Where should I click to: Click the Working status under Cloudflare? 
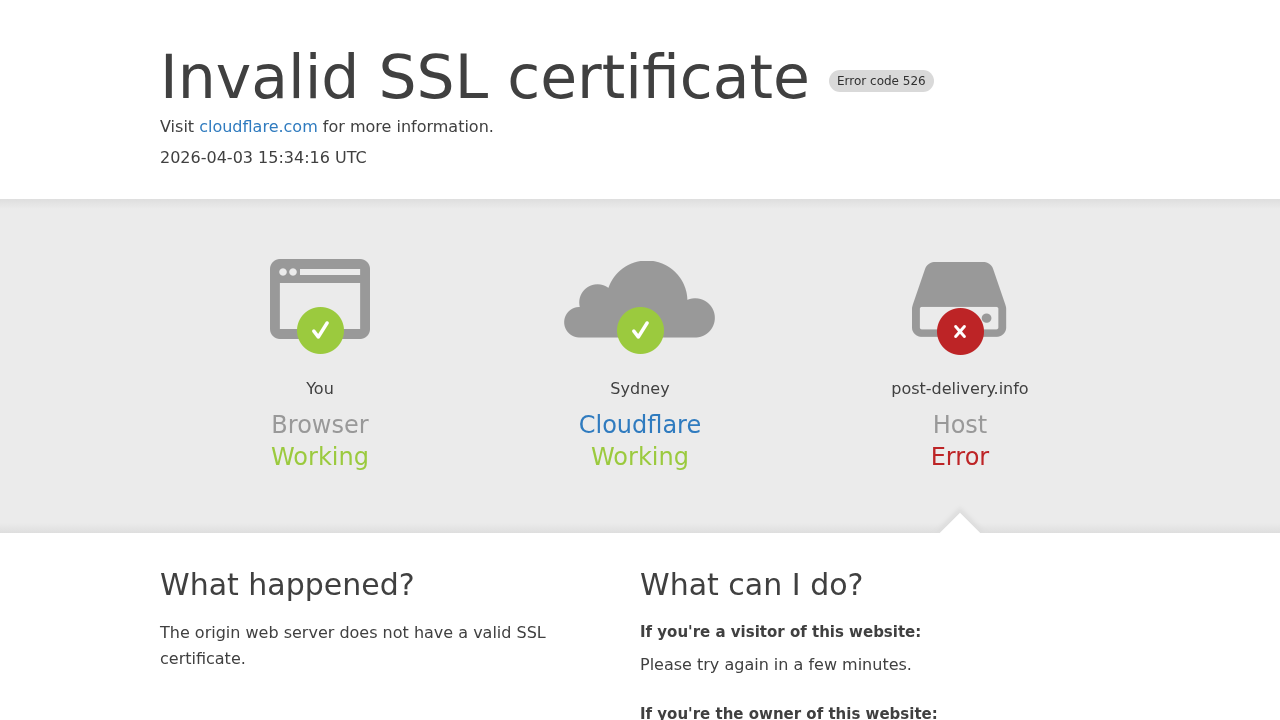pos(640,456)
